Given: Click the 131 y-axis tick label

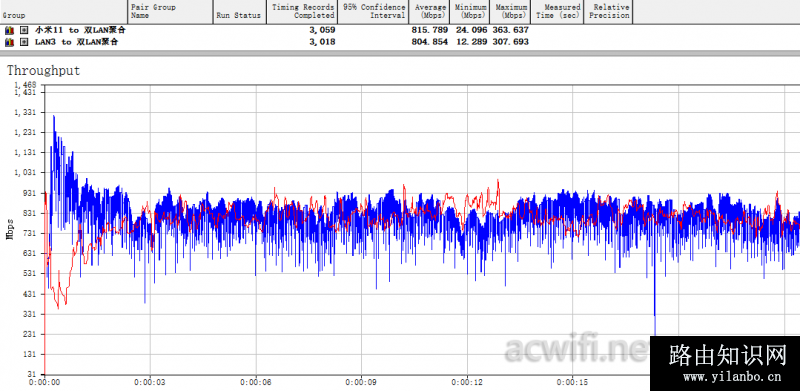Looking at the screenshot, I should tap(30, 354).
